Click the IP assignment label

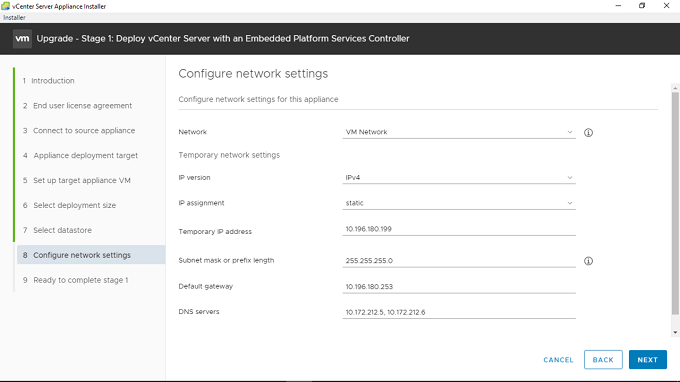[x=201, y=203]
